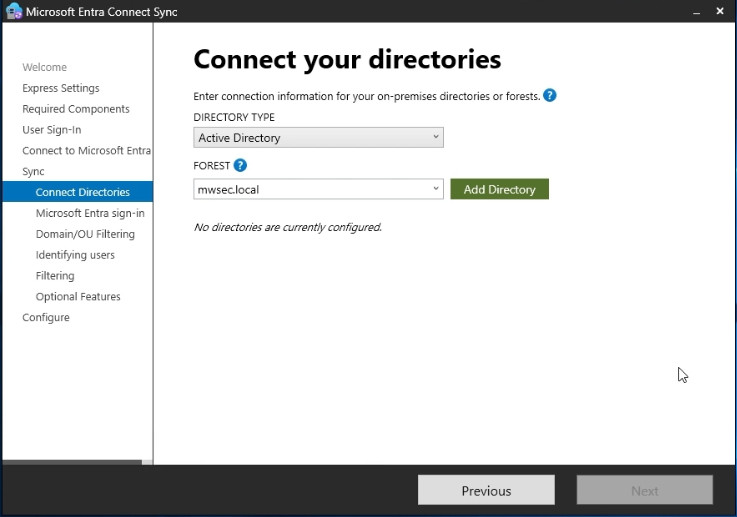Screen dimensions: 737x517
Task: Open the Express Settings step
Action: click(61, 88)
